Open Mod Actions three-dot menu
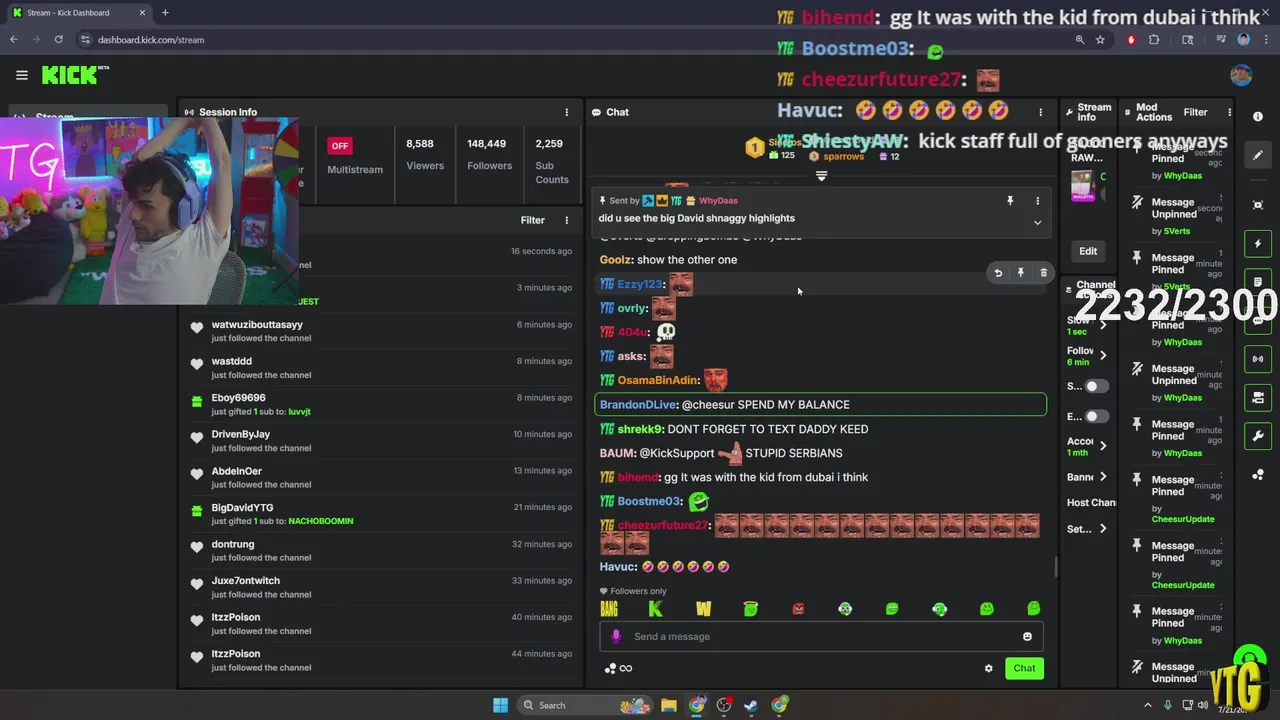Image resolution: width=1280 pixels, height=720 pixels. [x=1229, y=112]
